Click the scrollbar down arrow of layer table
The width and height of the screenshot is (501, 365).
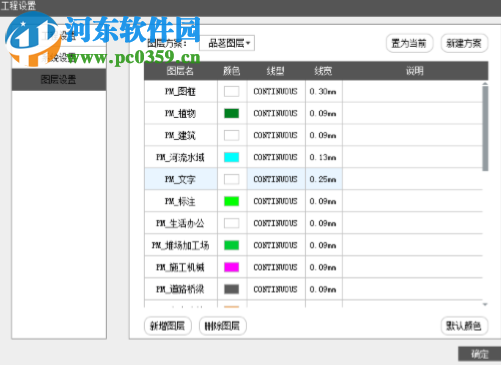[485, 304]
